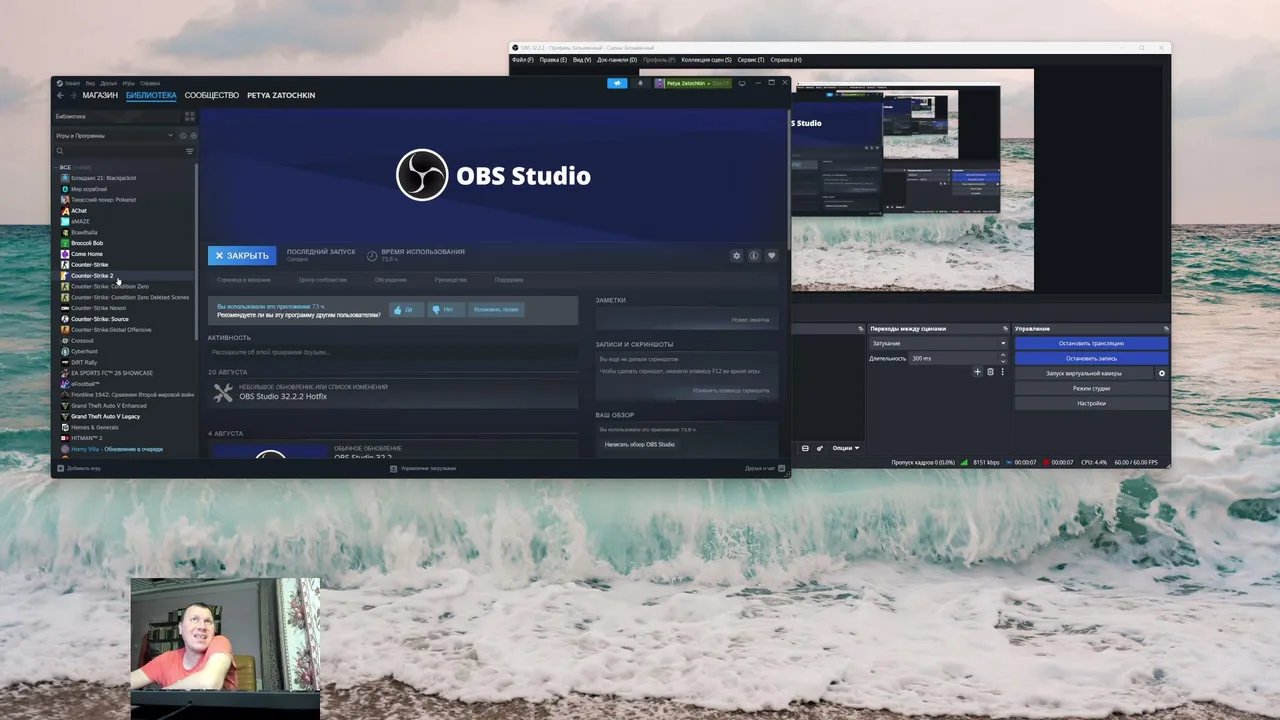The width and height of the screenshot is (1280, 720).
Task: Click the blue 'ЗАКРЫТЬ' button in Steam
Action: [x=242, y=256]
